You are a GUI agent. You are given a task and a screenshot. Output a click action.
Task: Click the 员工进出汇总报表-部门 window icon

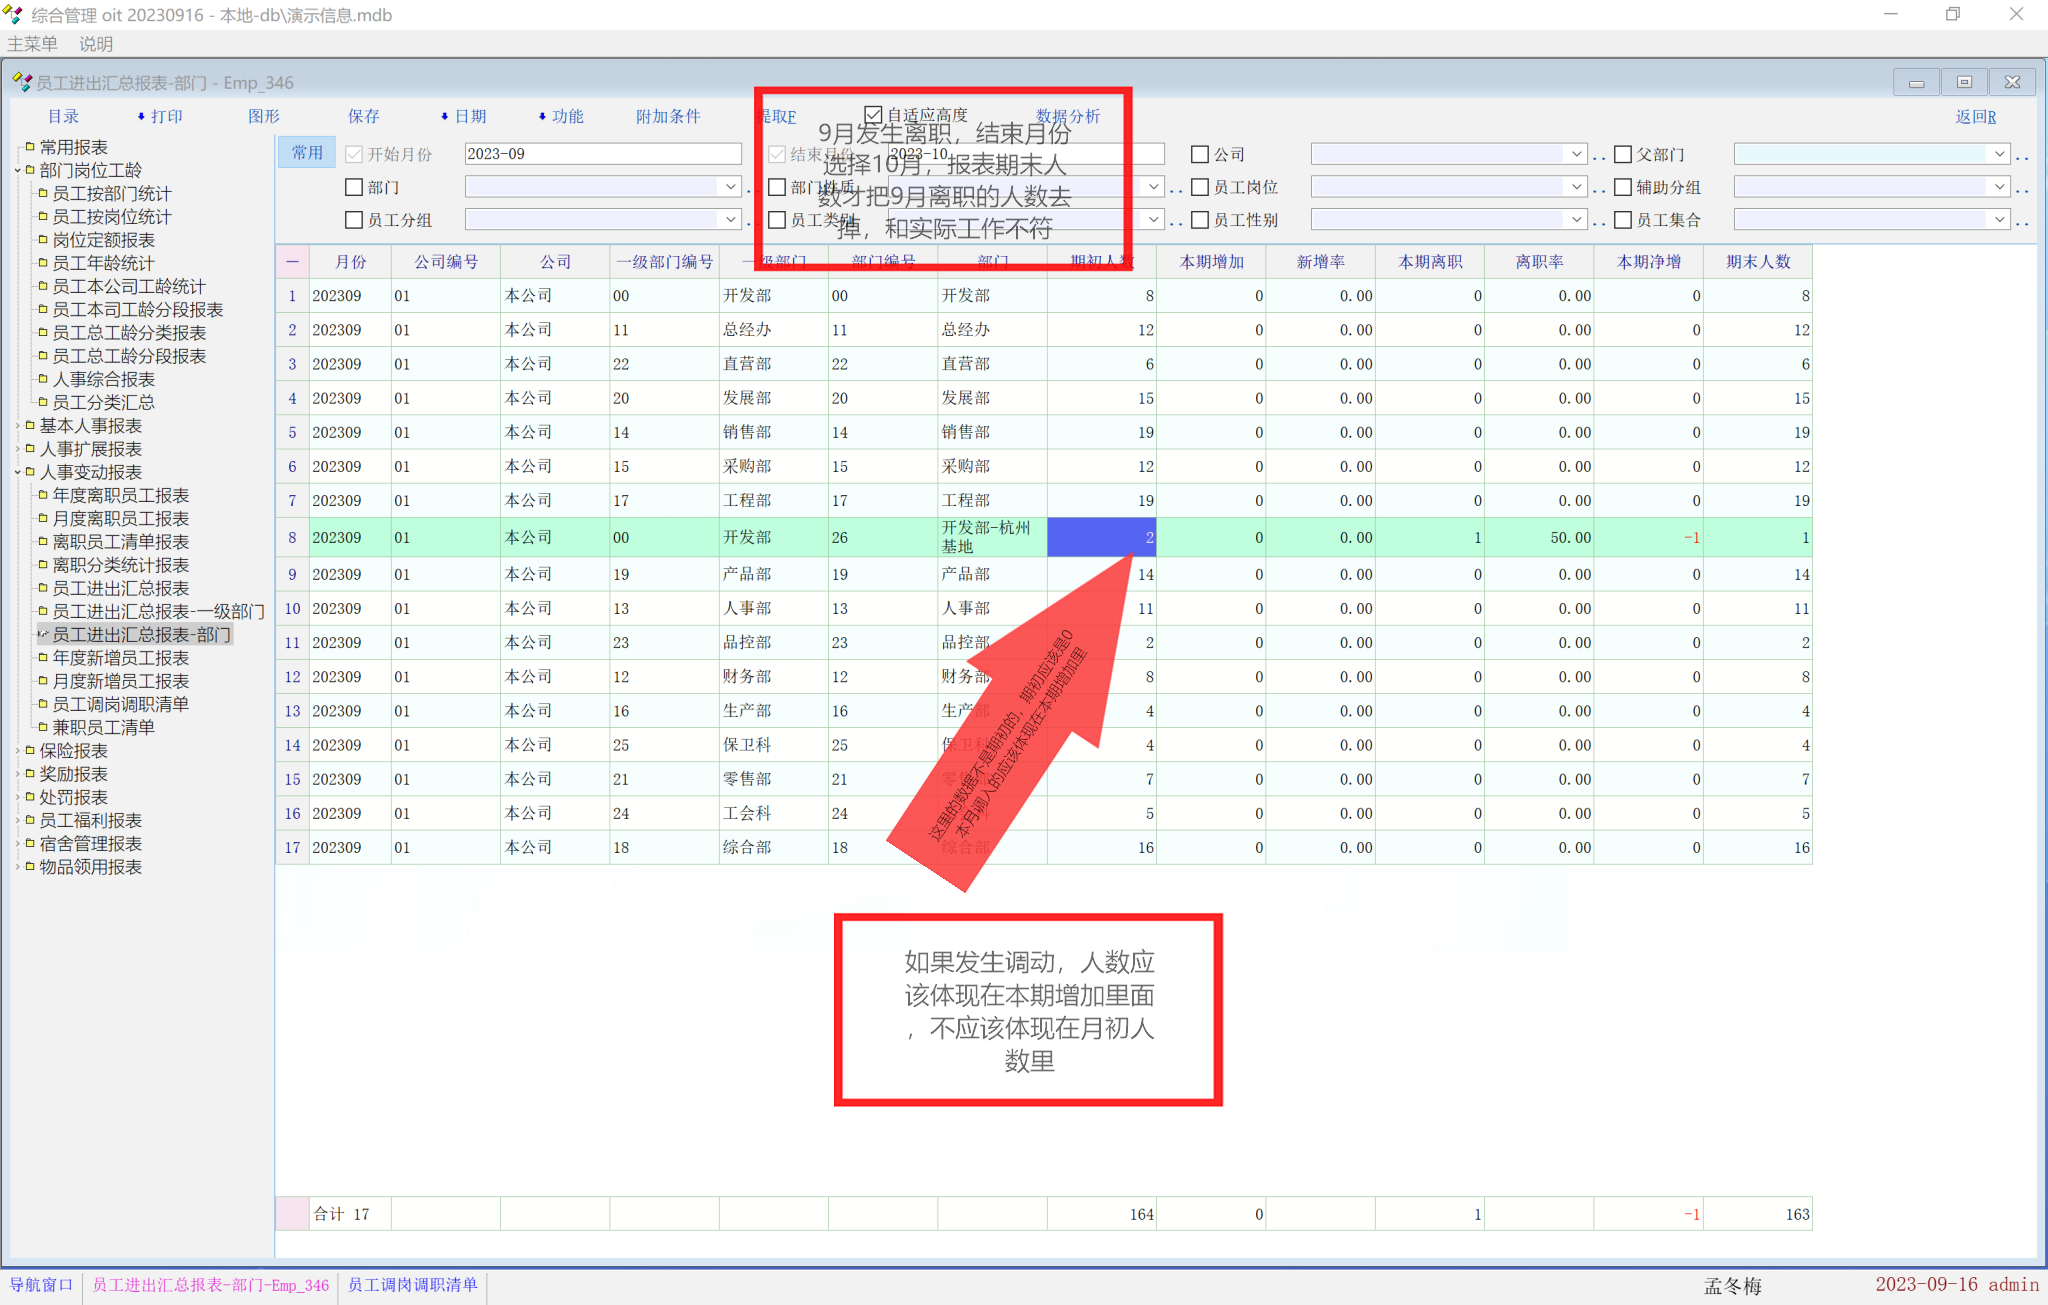[21, 82]
